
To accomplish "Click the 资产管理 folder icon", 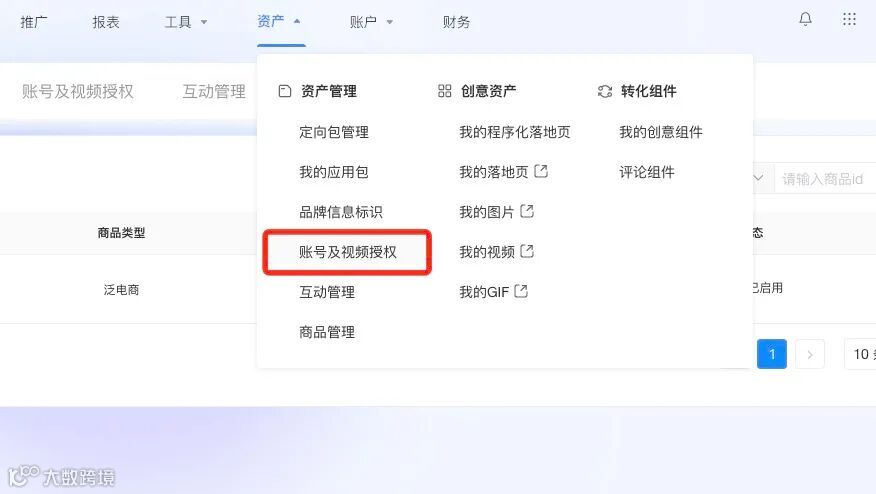I will 285,91.
